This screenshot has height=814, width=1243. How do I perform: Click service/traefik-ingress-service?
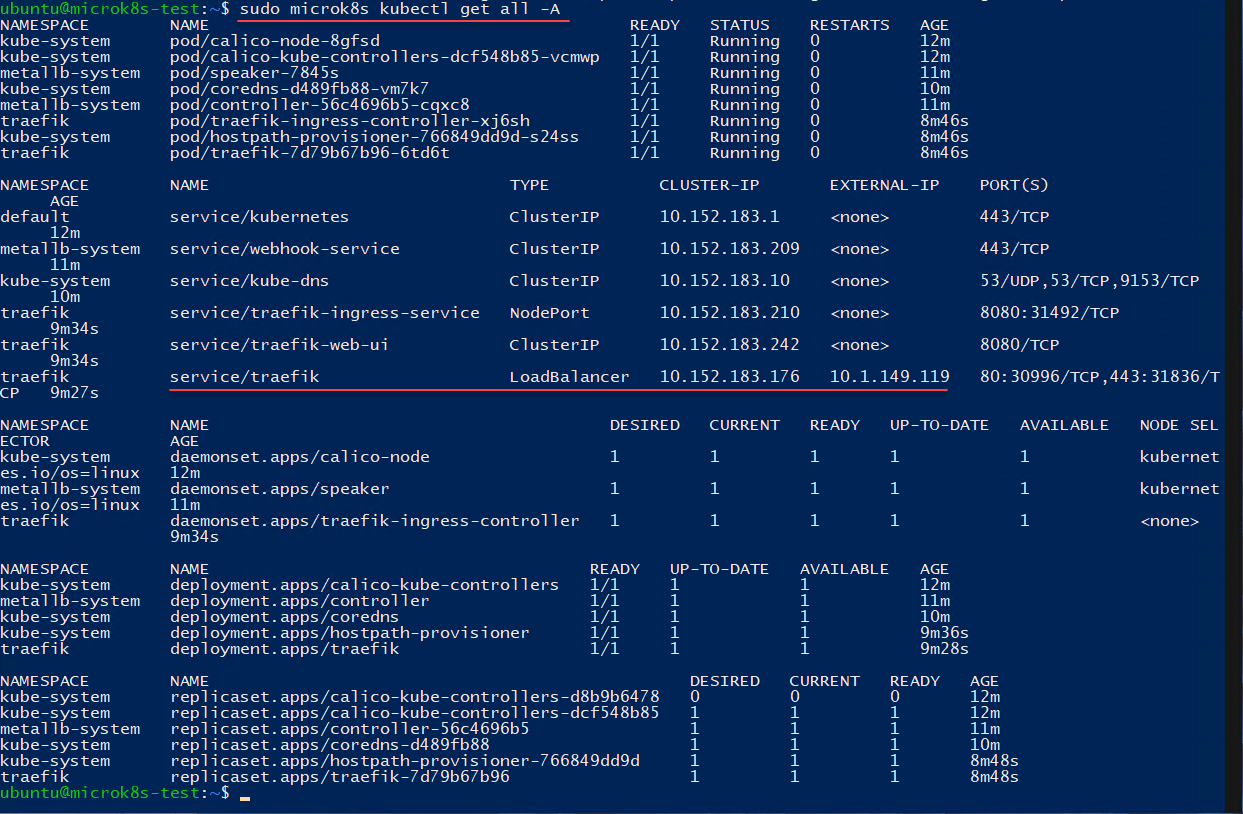click(325, 313)
